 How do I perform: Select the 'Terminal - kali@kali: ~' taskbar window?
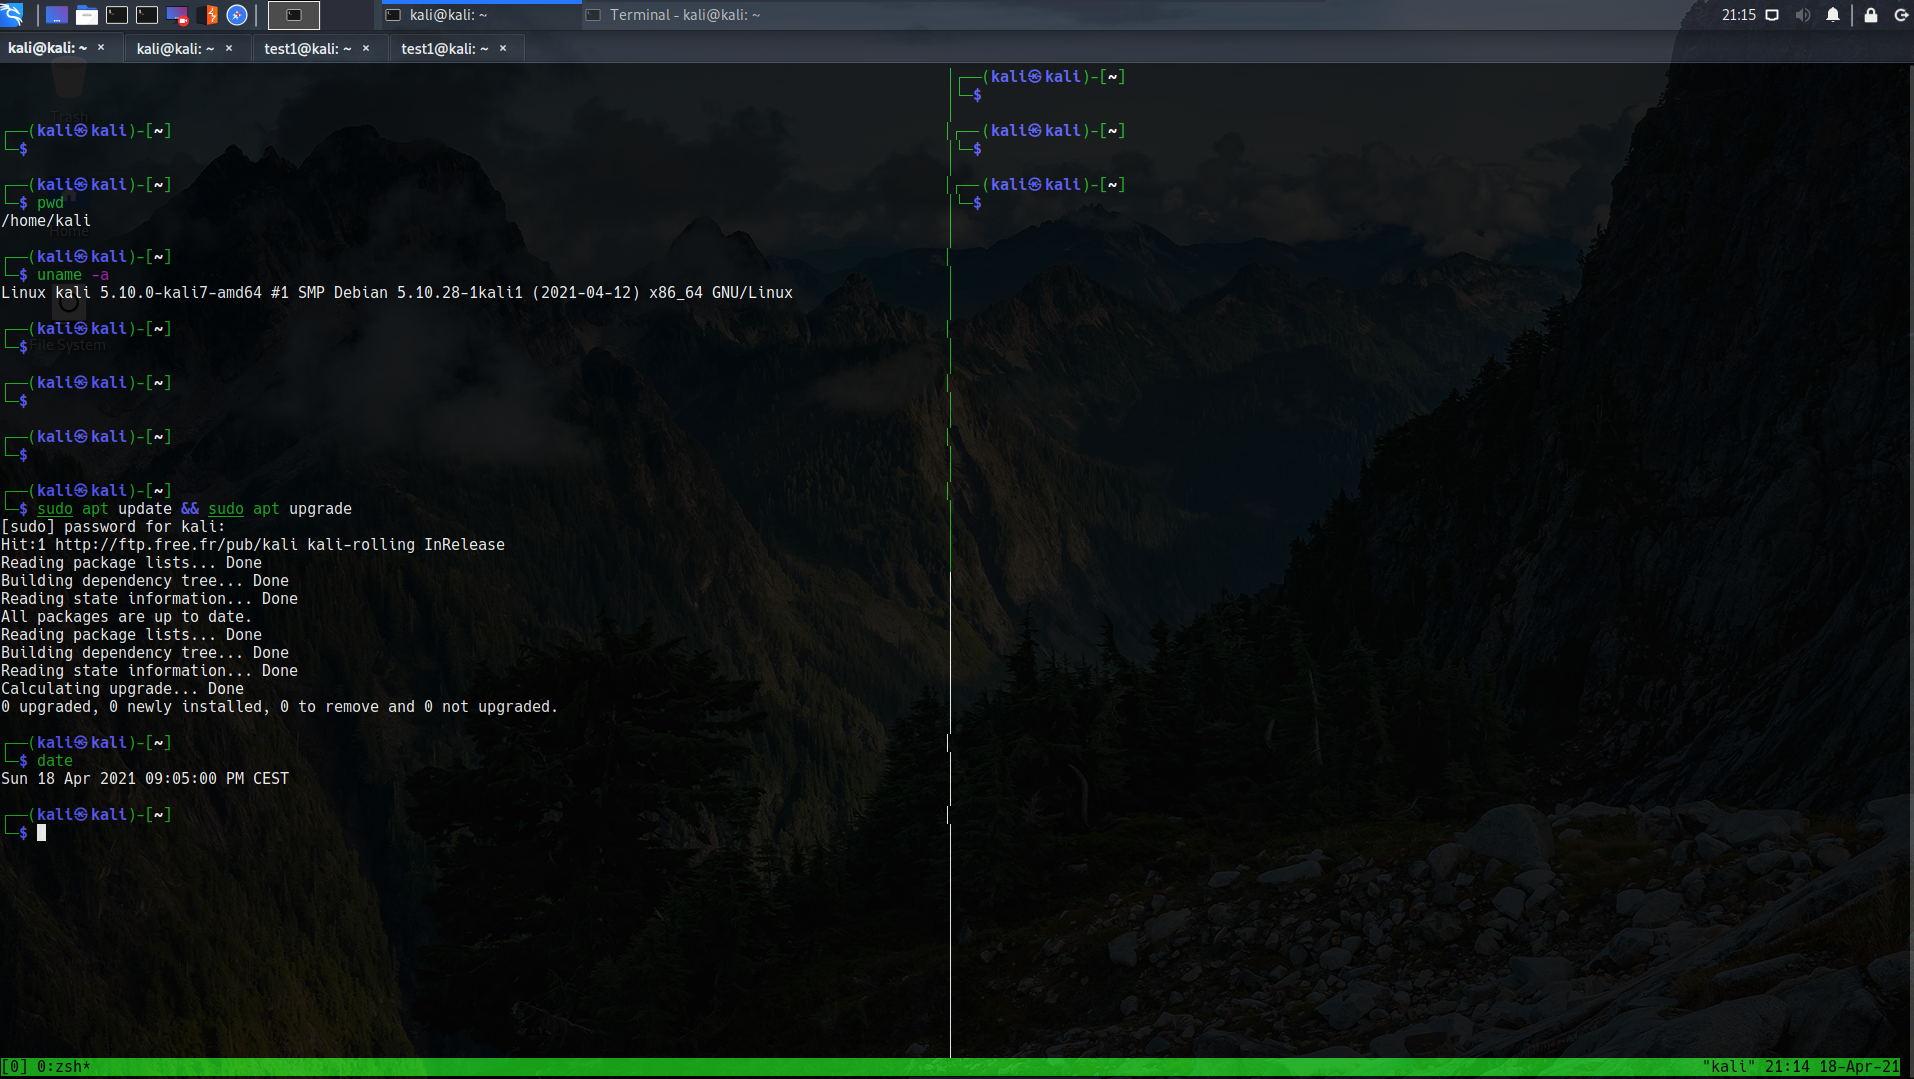pos(684,15)
